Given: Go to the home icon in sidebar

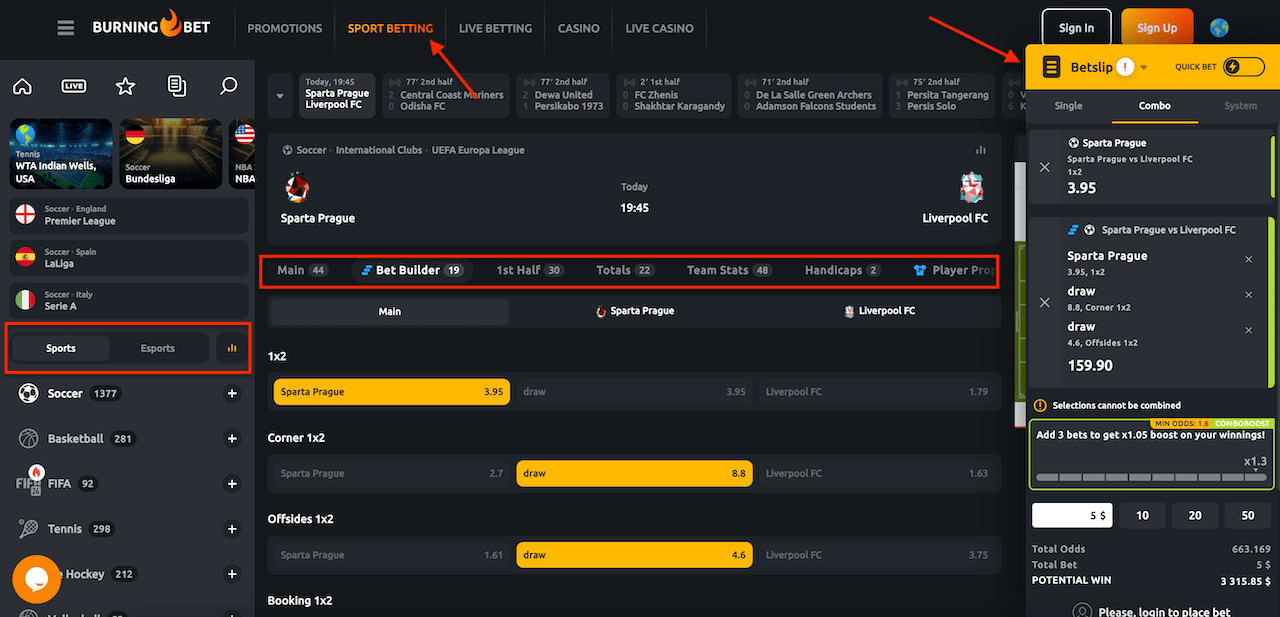Looking at the screenshot, I should pos(22,86).
